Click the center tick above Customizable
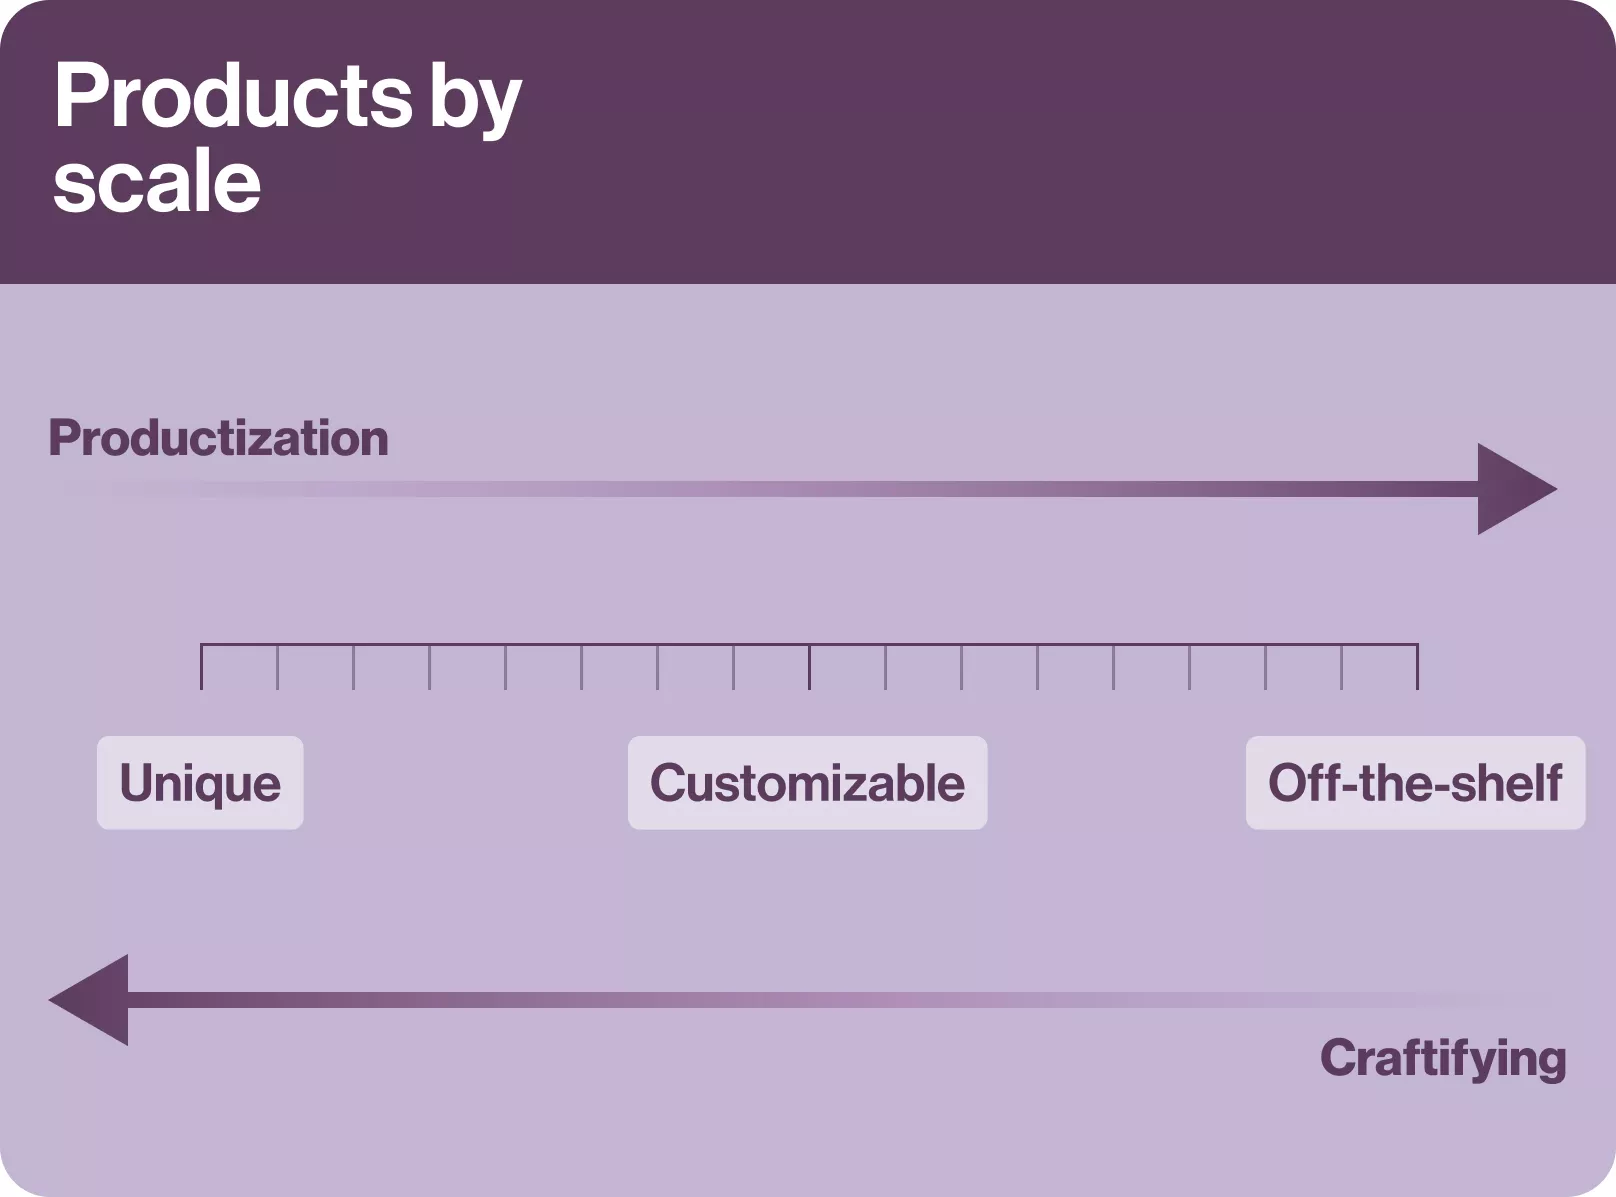Viewport: 1616px width, 1197px height. [809, 667]
